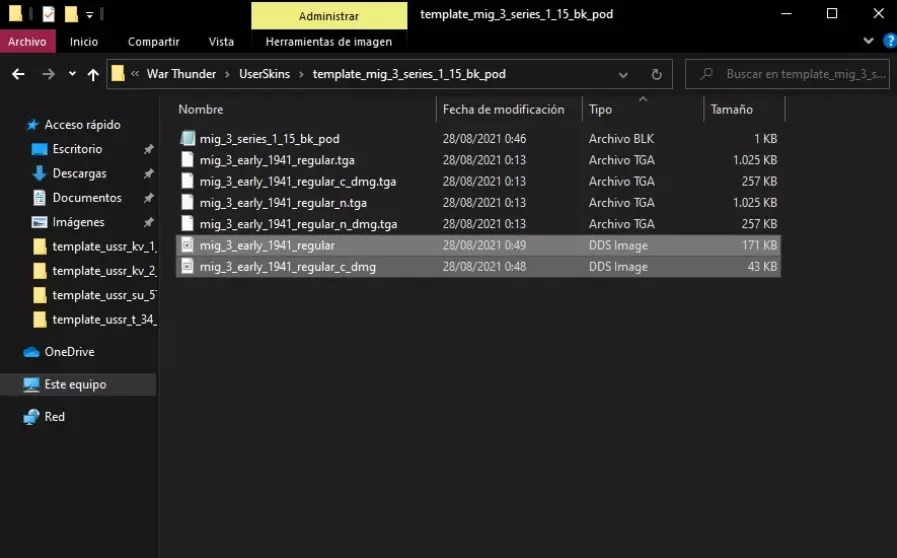
Task: Select Este equipo in navigation pane
Action: tap(75, 385)
